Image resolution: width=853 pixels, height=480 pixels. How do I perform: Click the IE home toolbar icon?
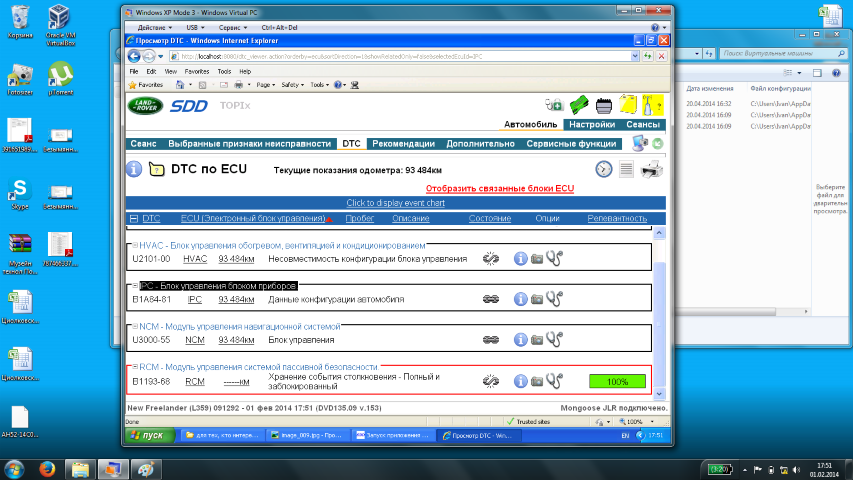(180, 85)
